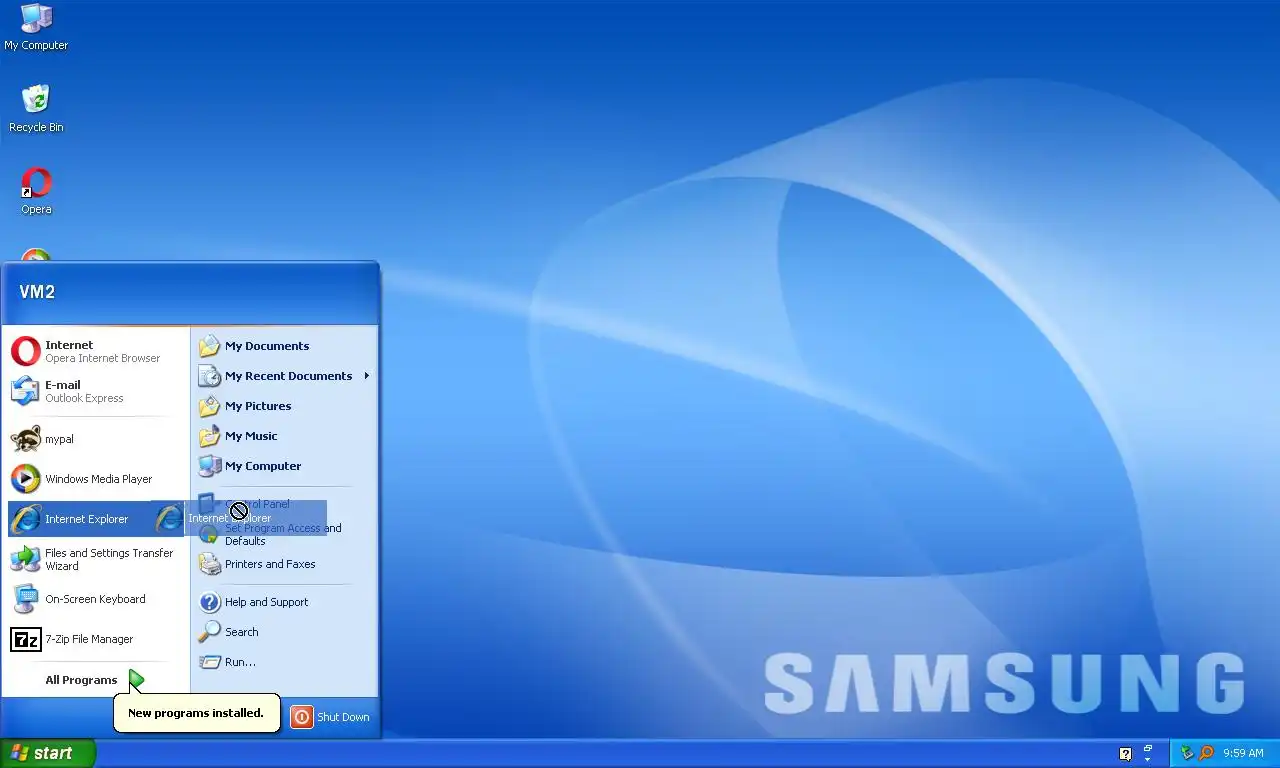Open Printers and Faxes

click(284, 564)
